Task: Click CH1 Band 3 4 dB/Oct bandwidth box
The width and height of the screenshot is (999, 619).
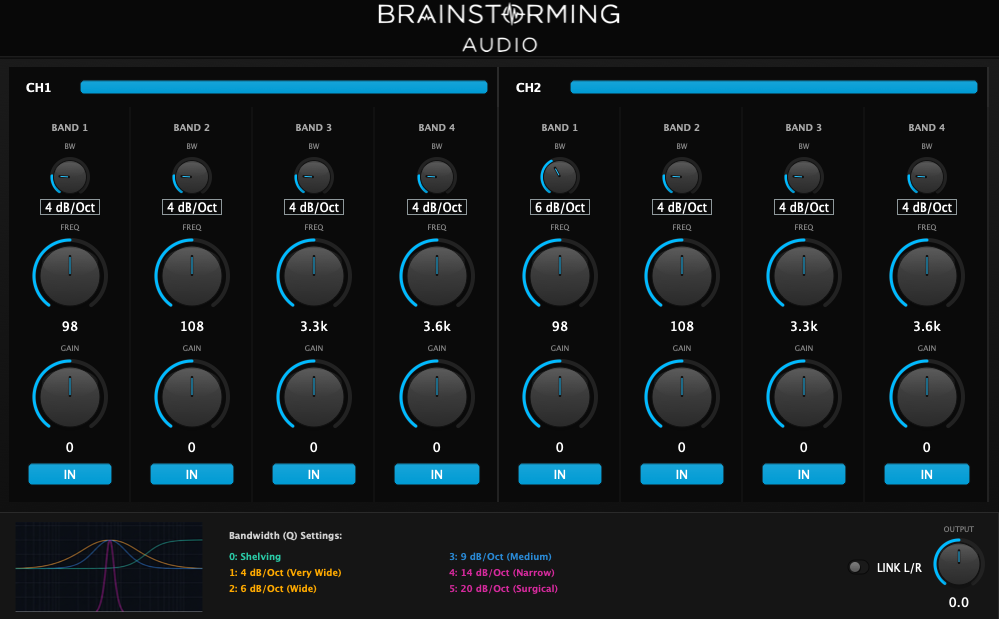Action: click(313, 207)
